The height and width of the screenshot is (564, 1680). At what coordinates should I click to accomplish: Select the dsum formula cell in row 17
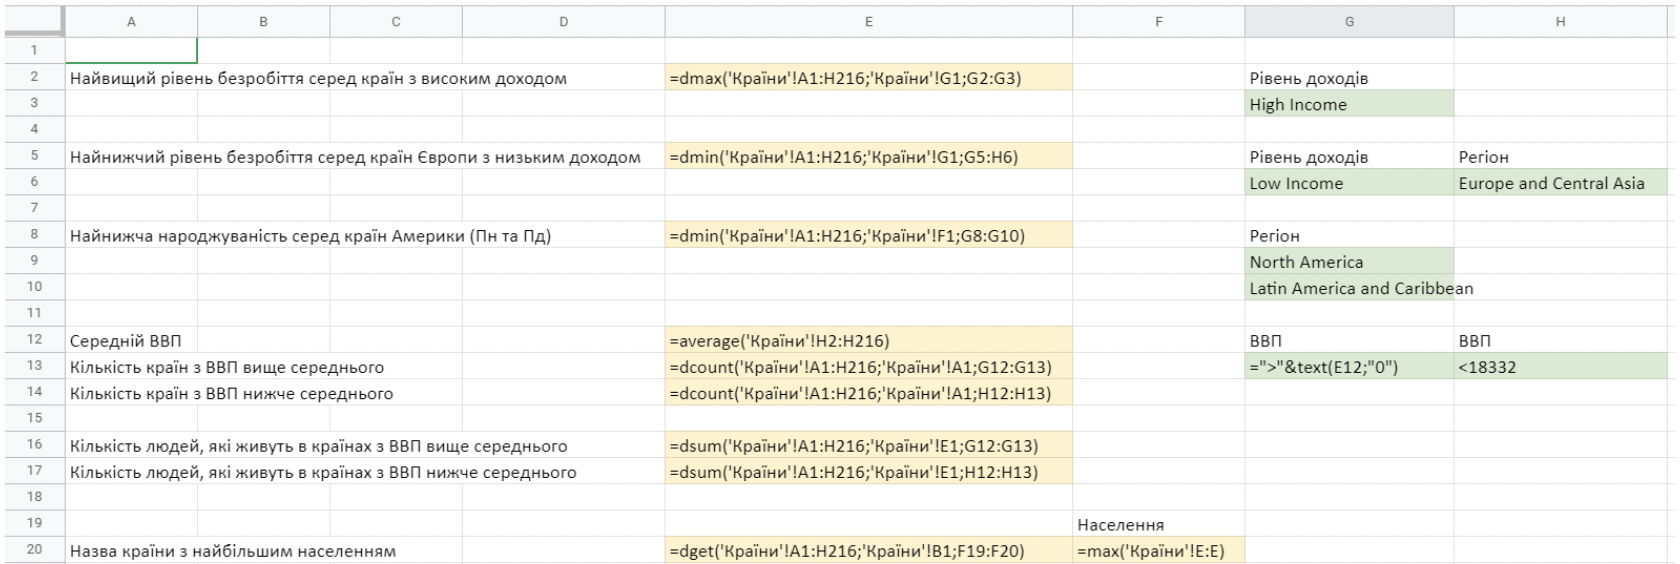(868, 472)
